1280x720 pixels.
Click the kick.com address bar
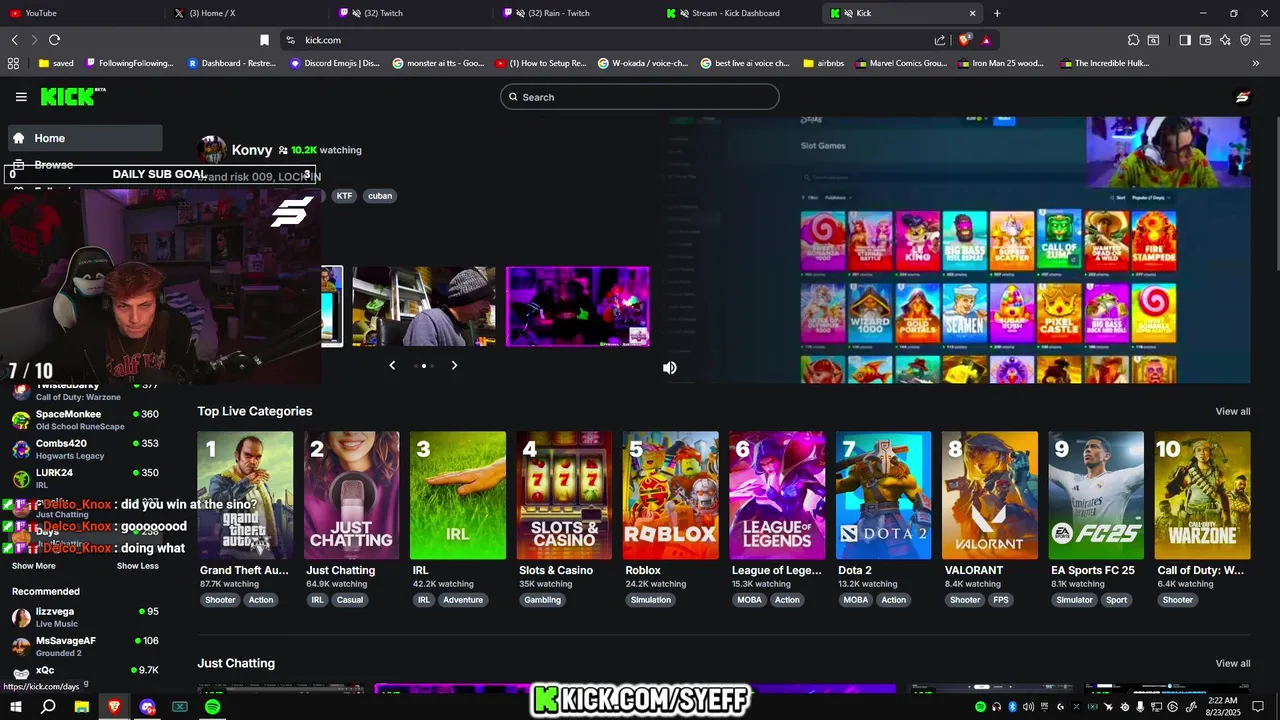pos(610,40)
